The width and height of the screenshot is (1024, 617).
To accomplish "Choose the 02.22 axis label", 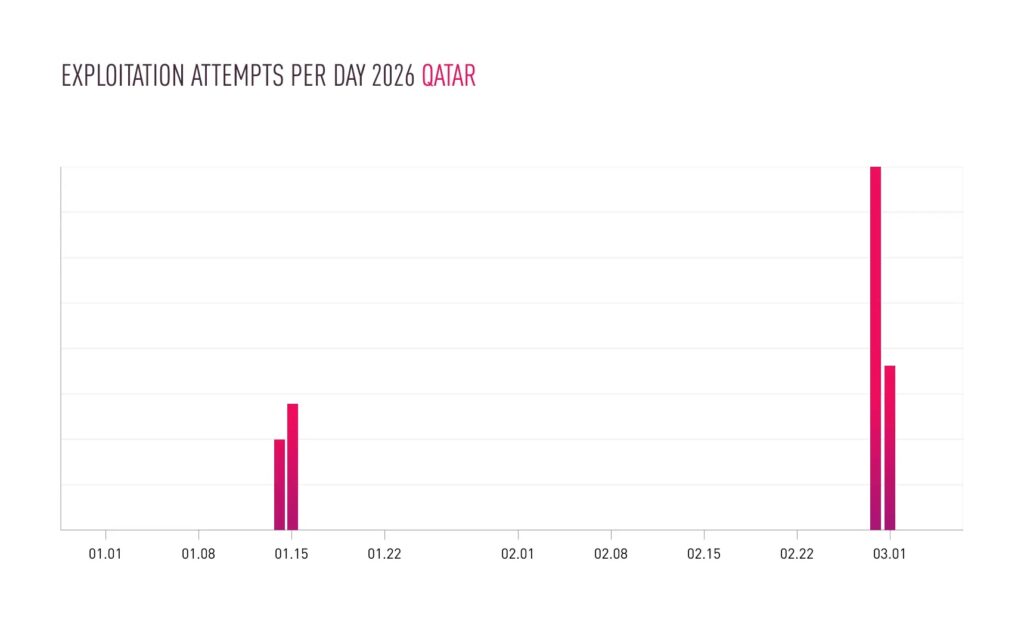I will tap(796, 553).
